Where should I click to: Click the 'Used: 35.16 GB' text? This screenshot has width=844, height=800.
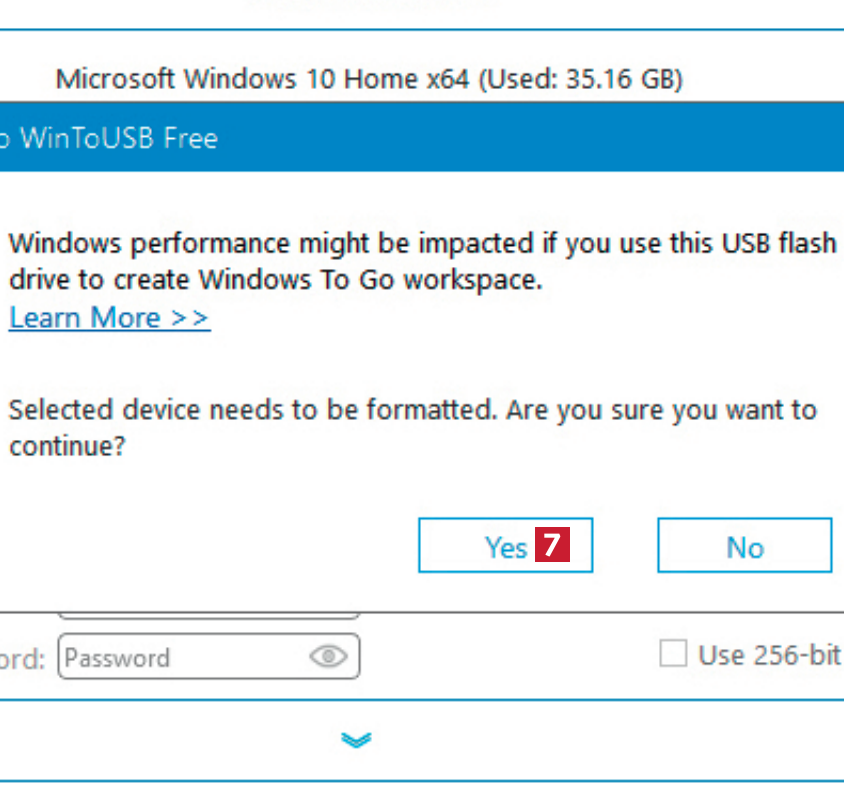(x=582, y=79)
